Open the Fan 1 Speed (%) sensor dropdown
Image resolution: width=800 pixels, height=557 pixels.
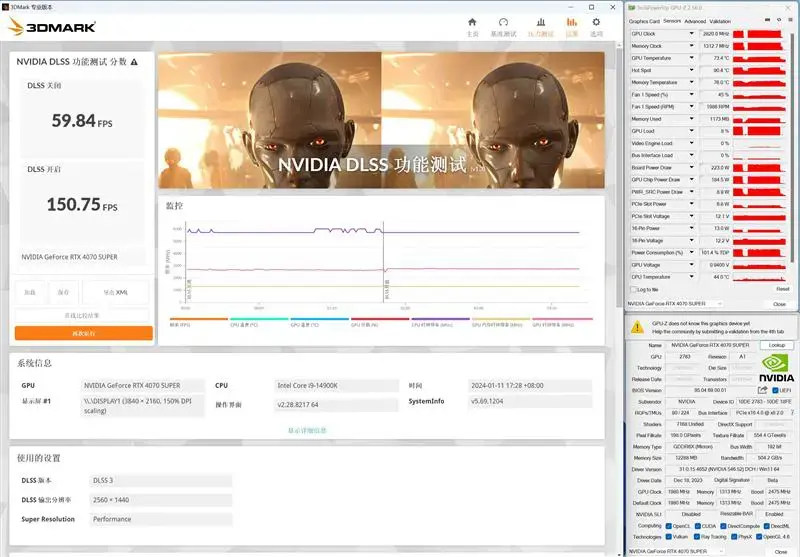pyautogui.click(x=691, y=94)
